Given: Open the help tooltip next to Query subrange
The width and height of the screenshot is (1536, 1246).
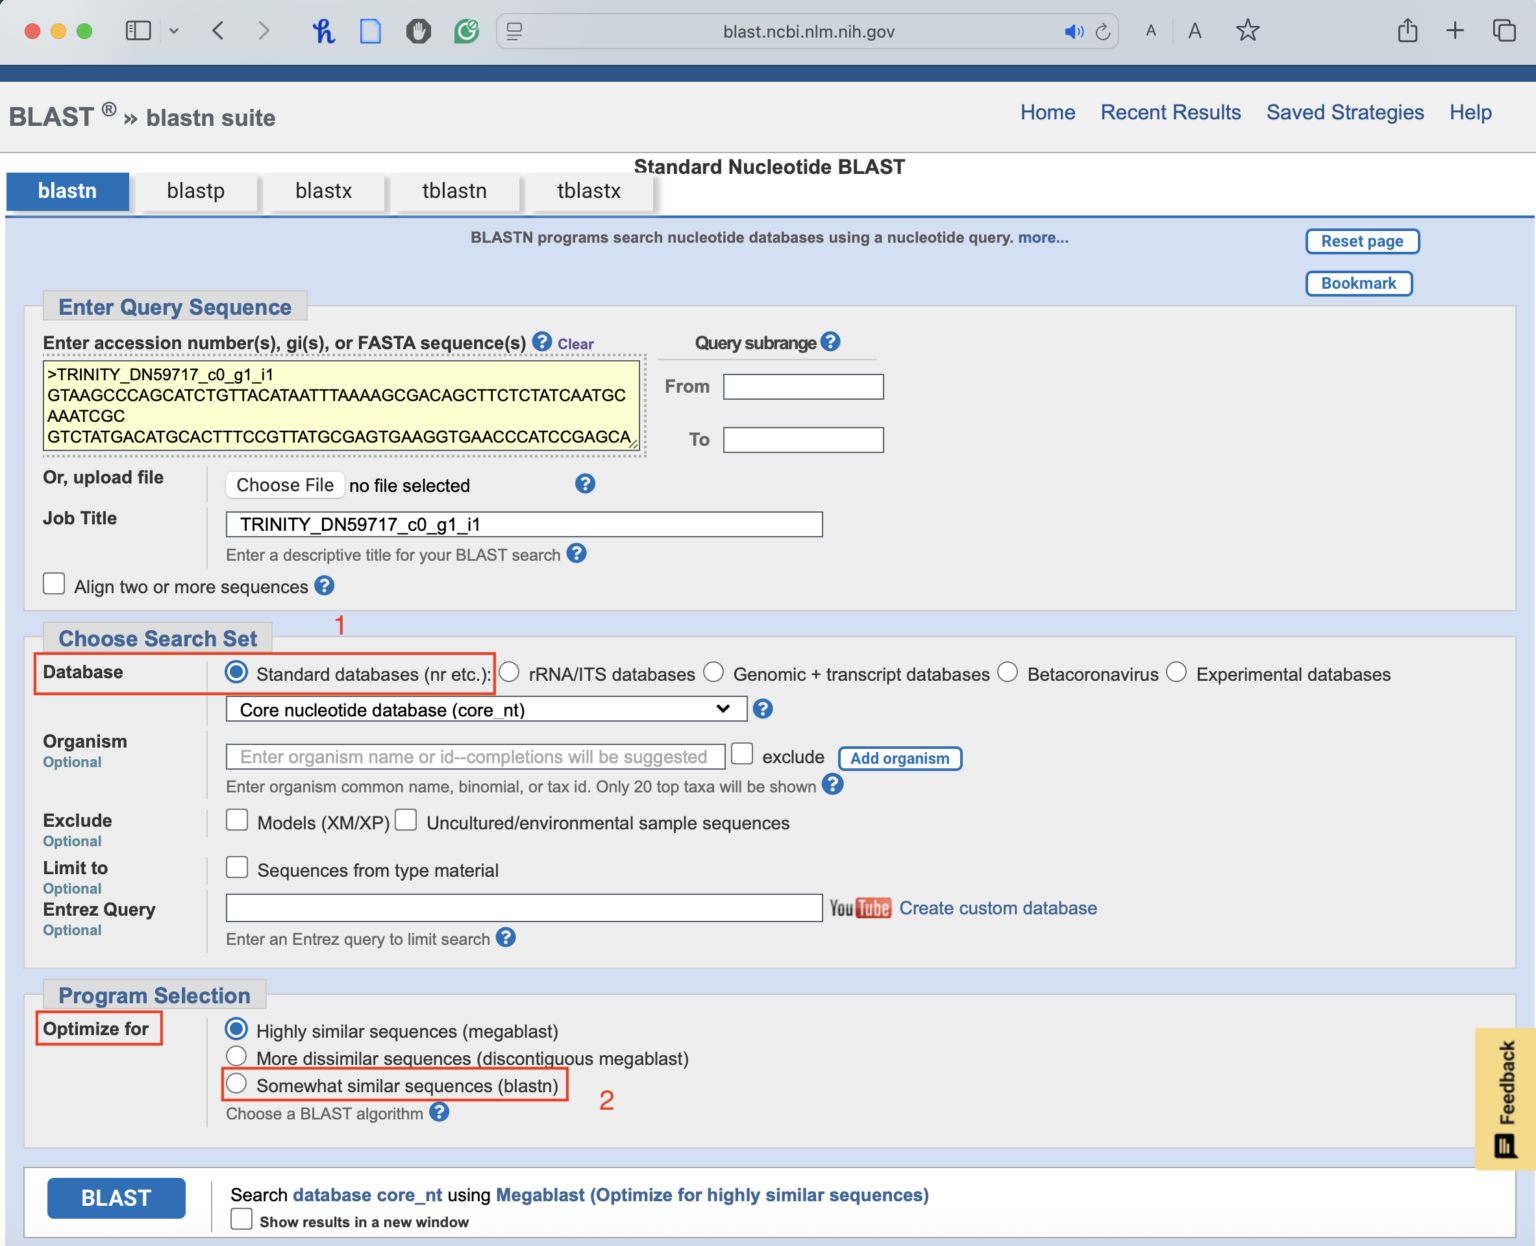Looking at the screenshot, I should [831, 342].
